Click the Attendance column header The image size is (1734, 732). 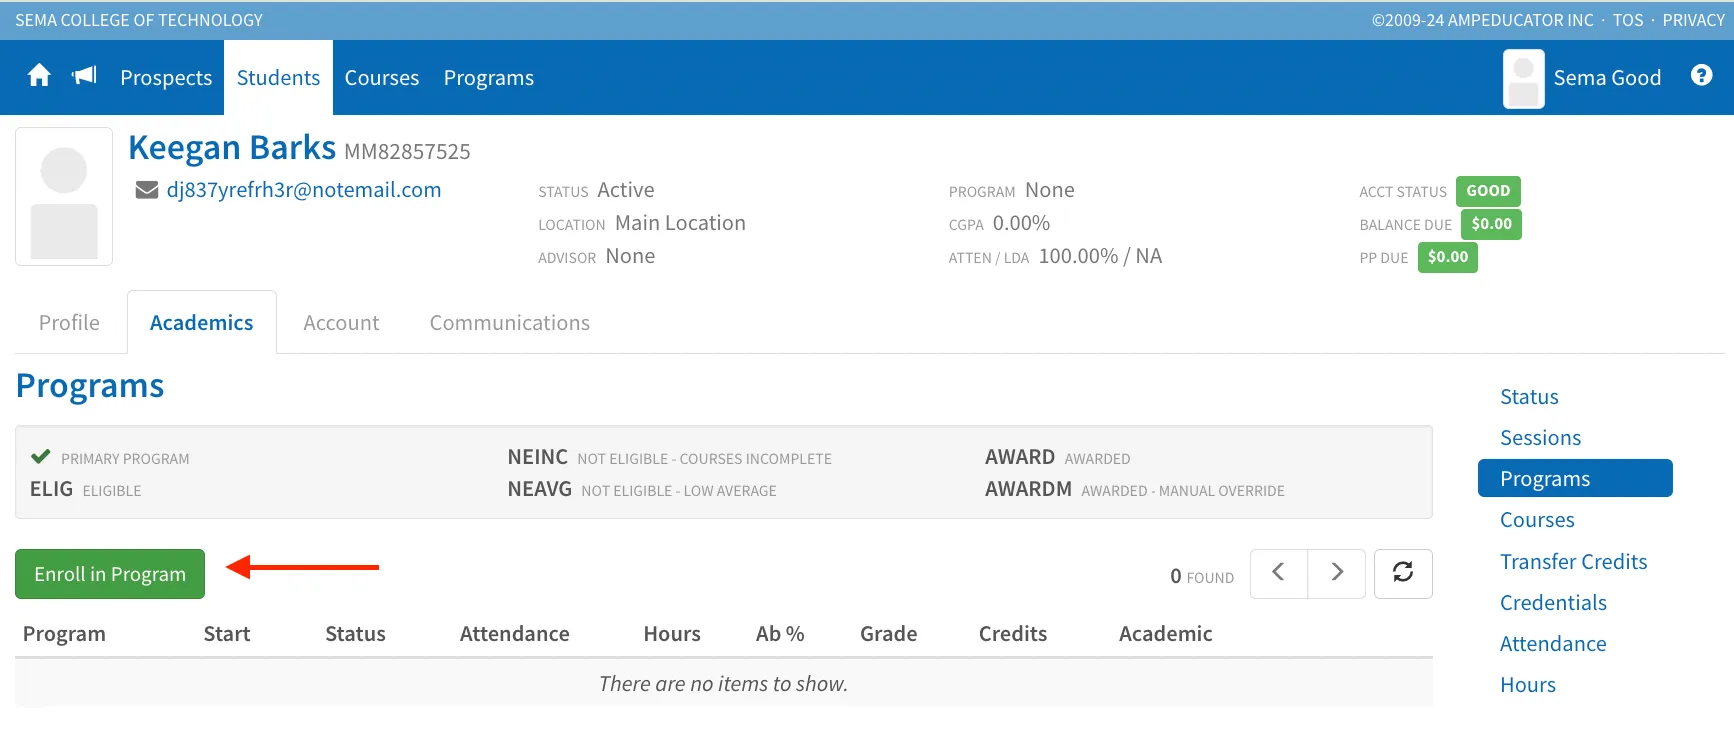[514, 634]
